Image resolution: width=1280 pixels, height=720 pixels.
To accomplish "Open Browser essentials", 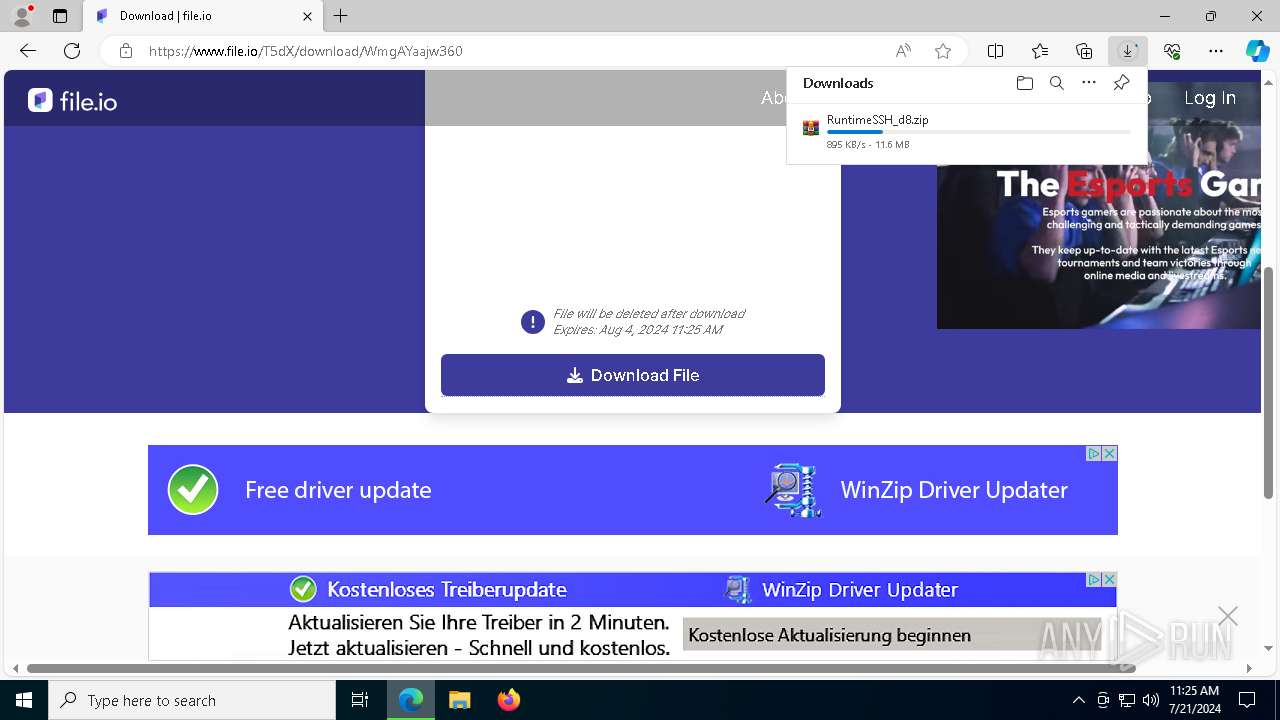I will click(1172, 51).
